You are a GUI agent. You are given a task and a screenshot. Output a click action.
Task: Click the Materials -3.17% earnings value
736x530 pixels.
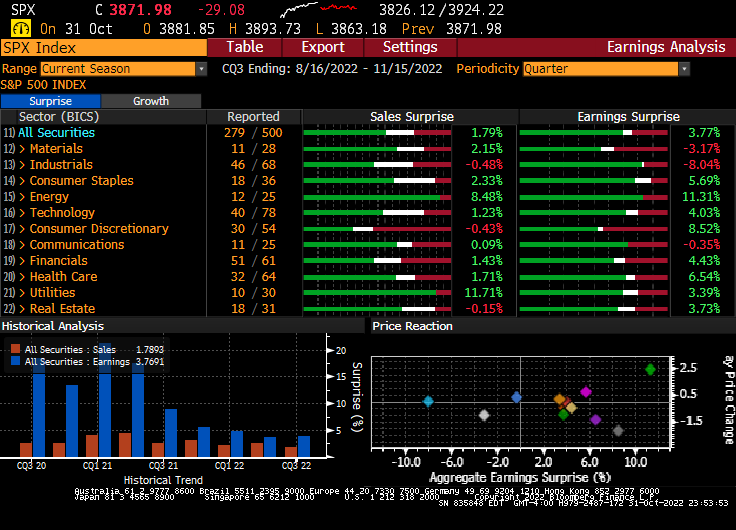click(x=701, y=149)
